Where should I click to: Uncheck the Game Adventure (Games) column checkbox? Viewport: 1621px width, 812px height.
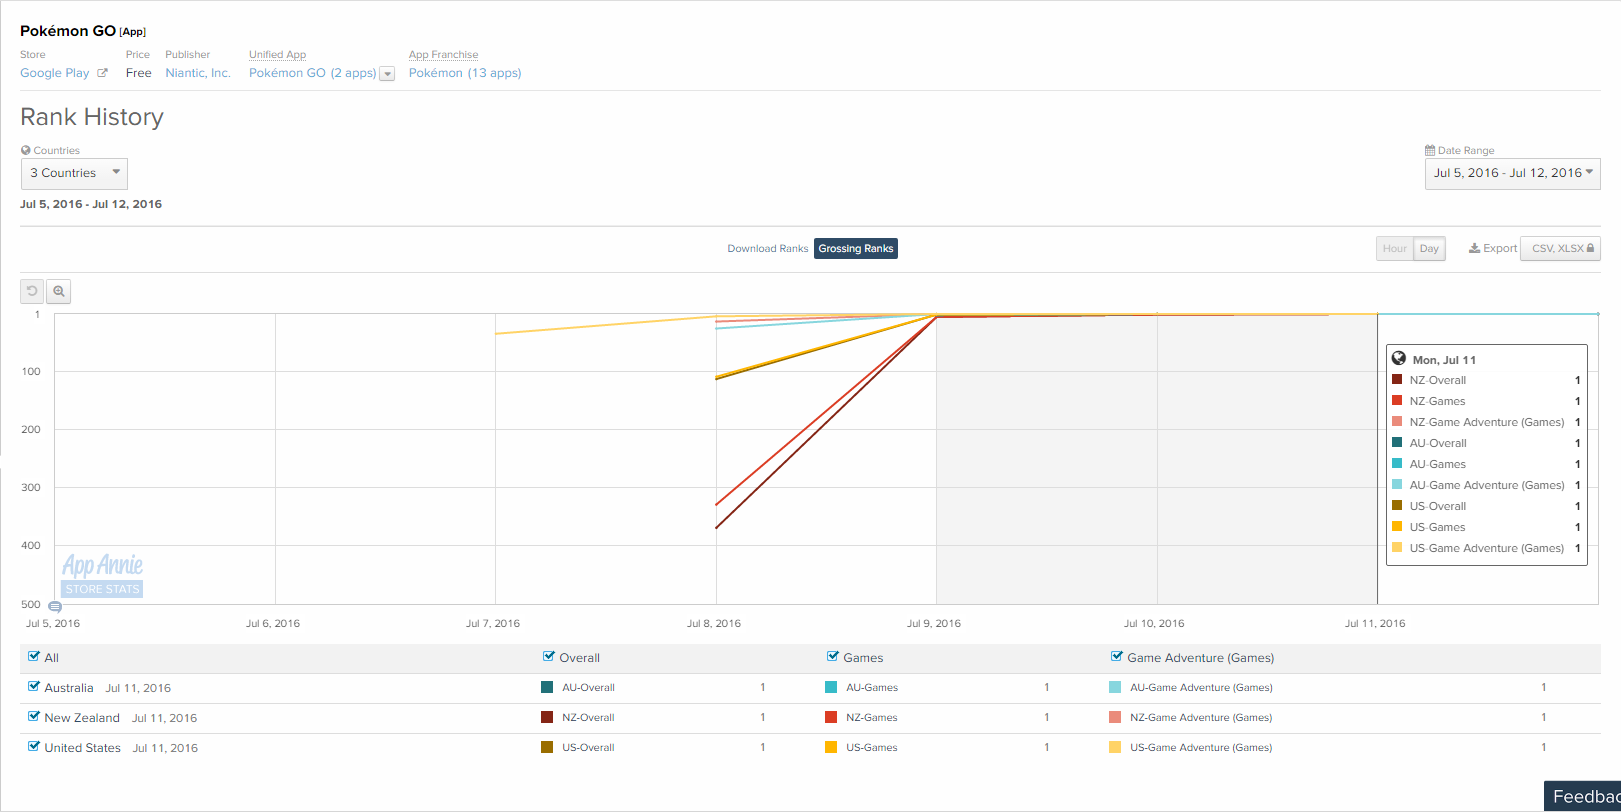[1117, 657]
